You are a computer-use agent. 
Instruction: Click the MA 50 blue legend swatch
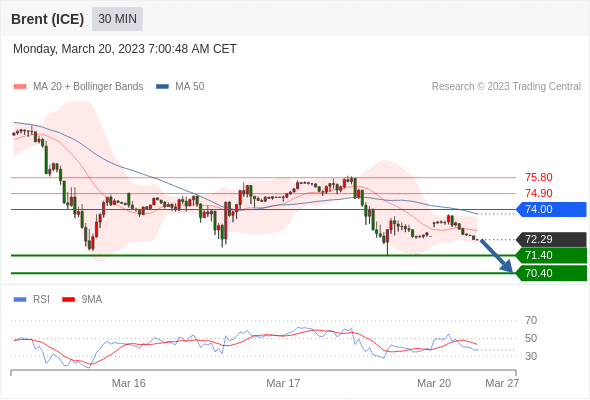[x=162, y=87]
